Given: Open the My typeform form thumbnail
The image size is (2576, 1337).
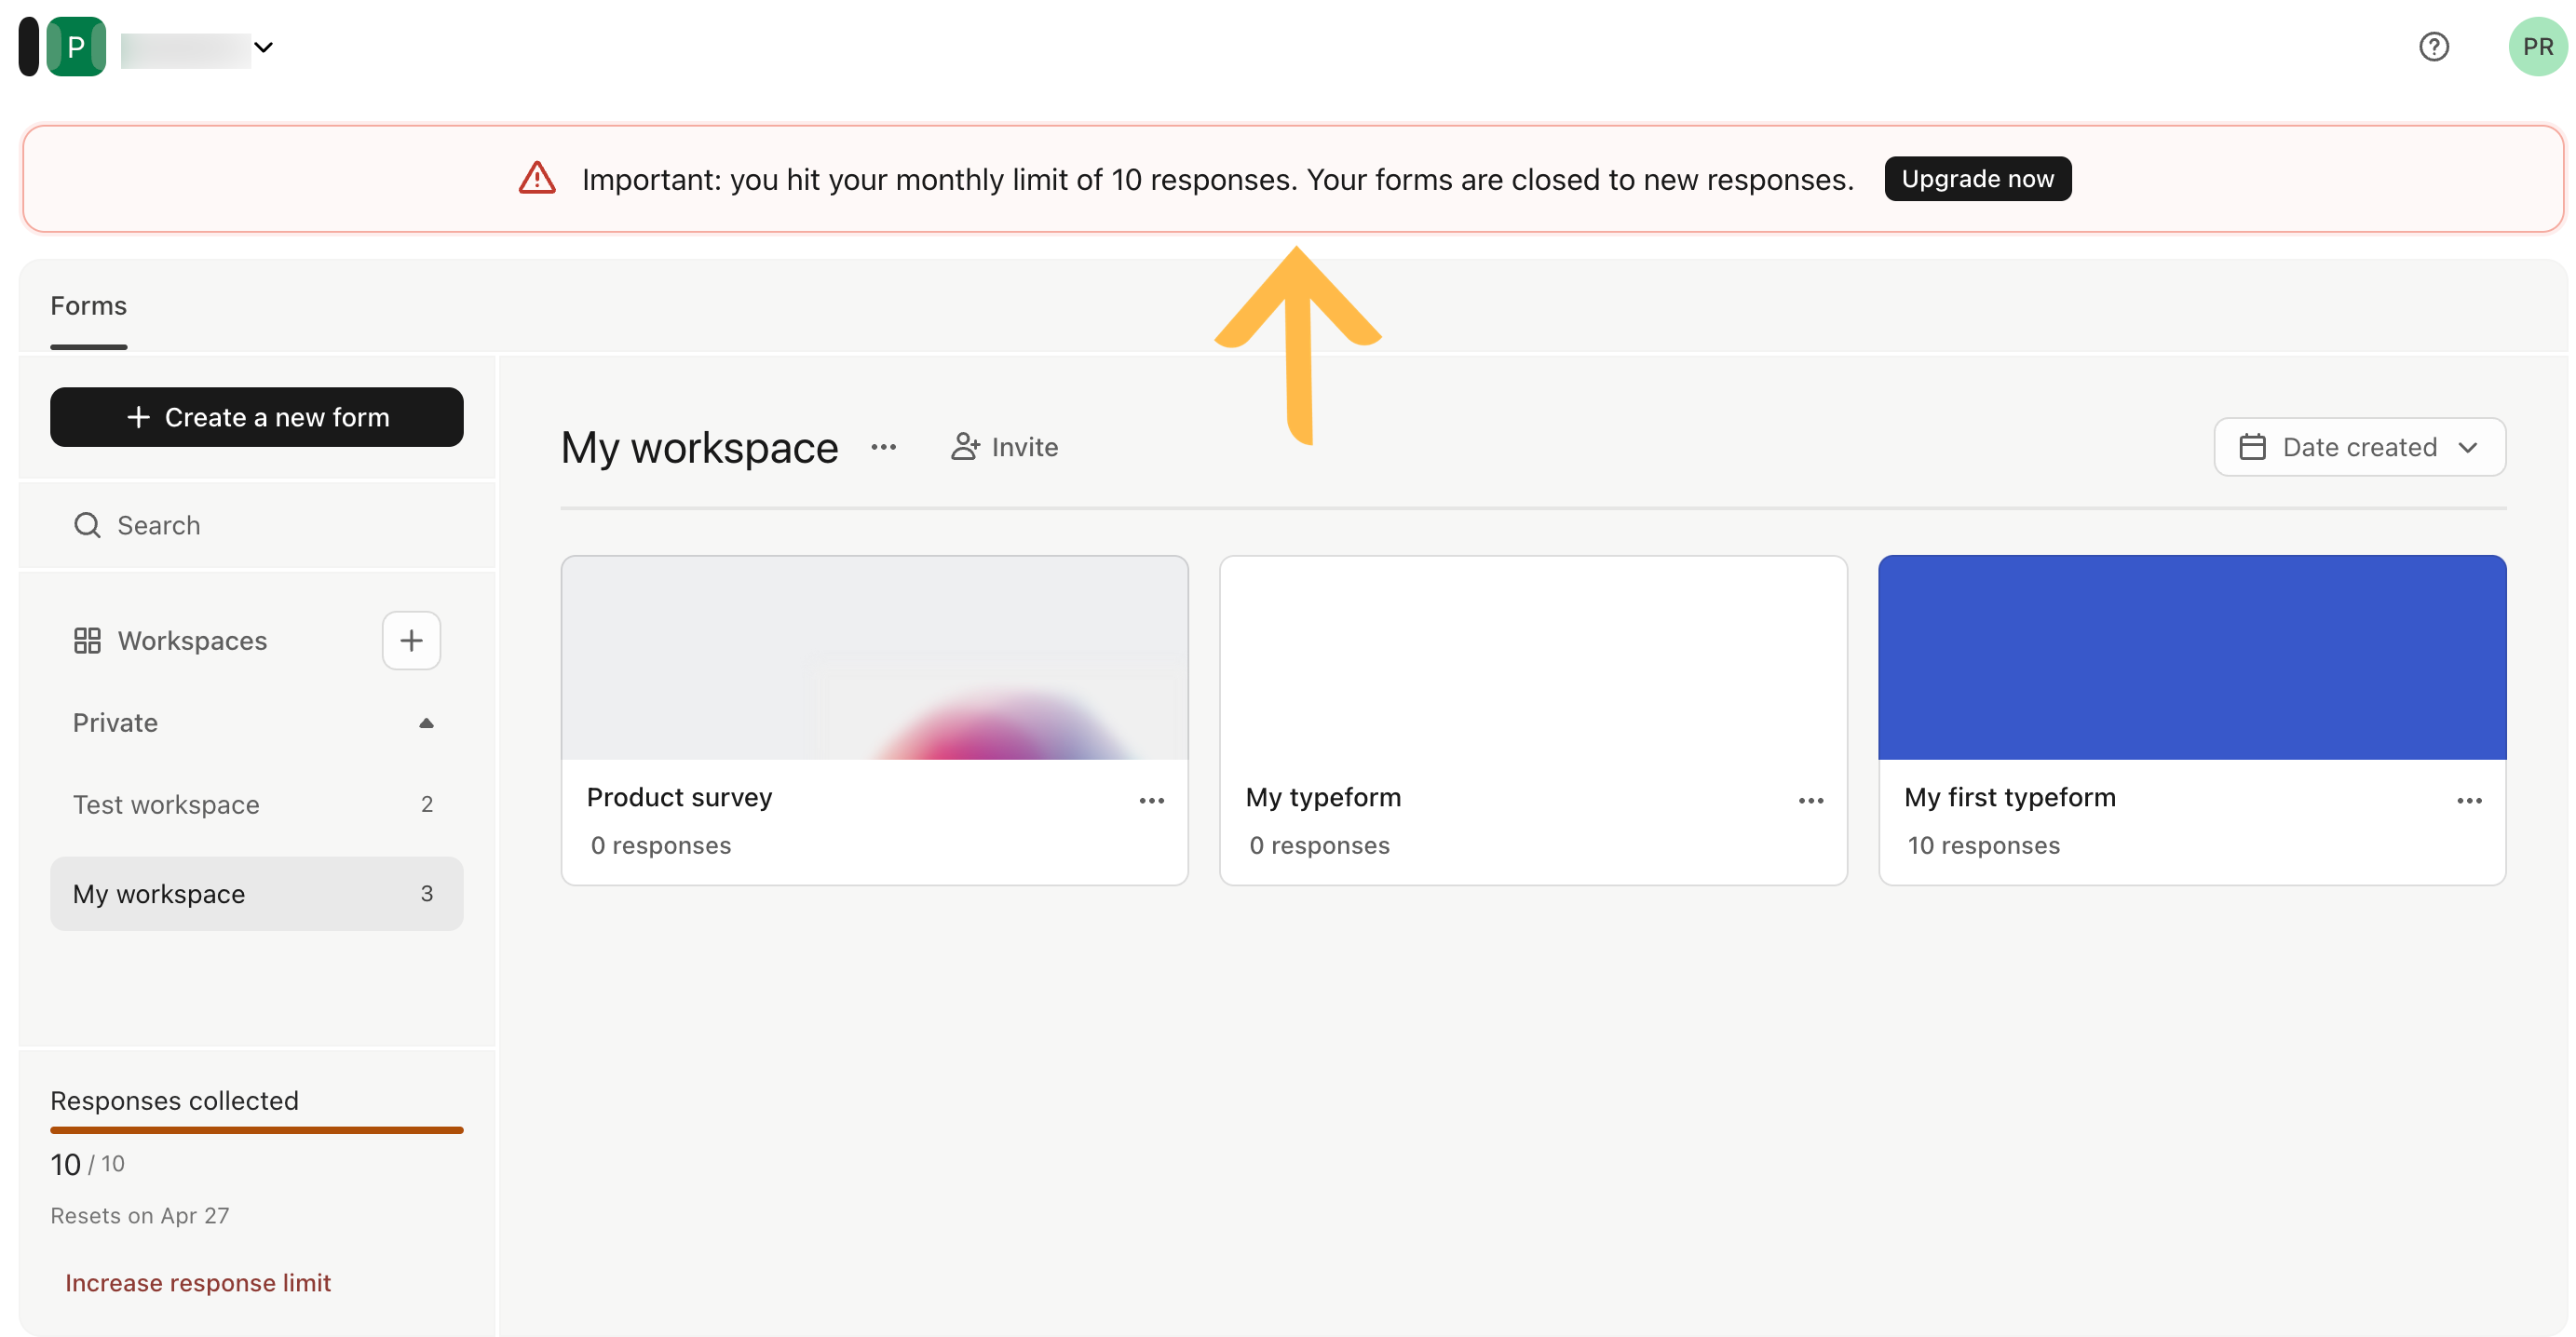Looking at the screenshot, I should 1533,658.
